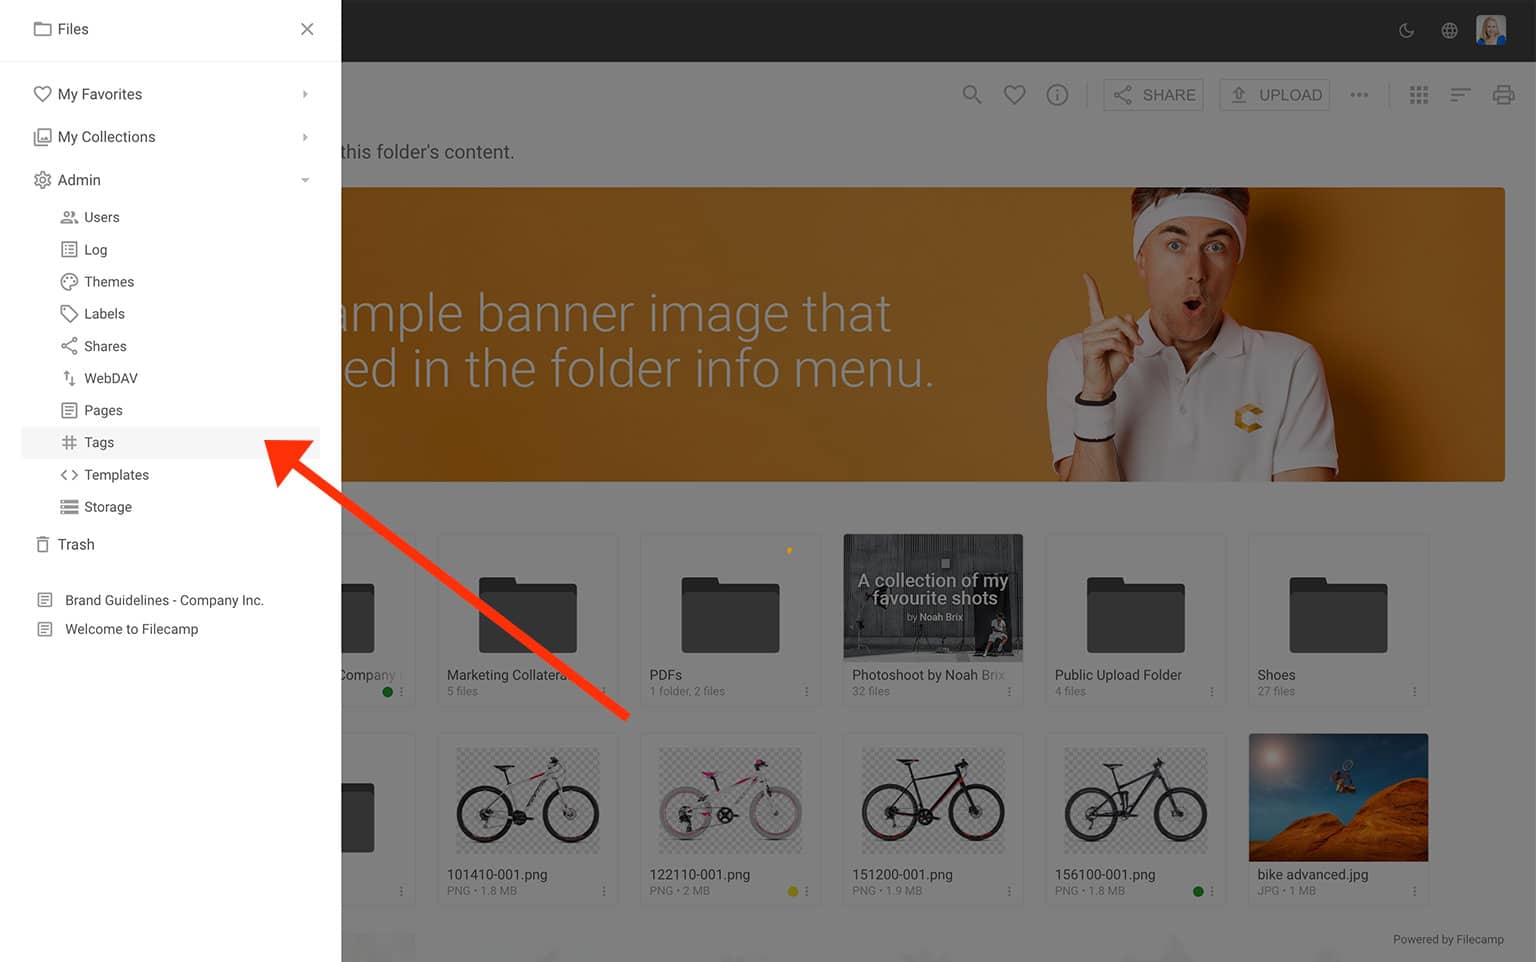Click the print icon
This screenshot has width=1536, height=962.
[1503, 95]
